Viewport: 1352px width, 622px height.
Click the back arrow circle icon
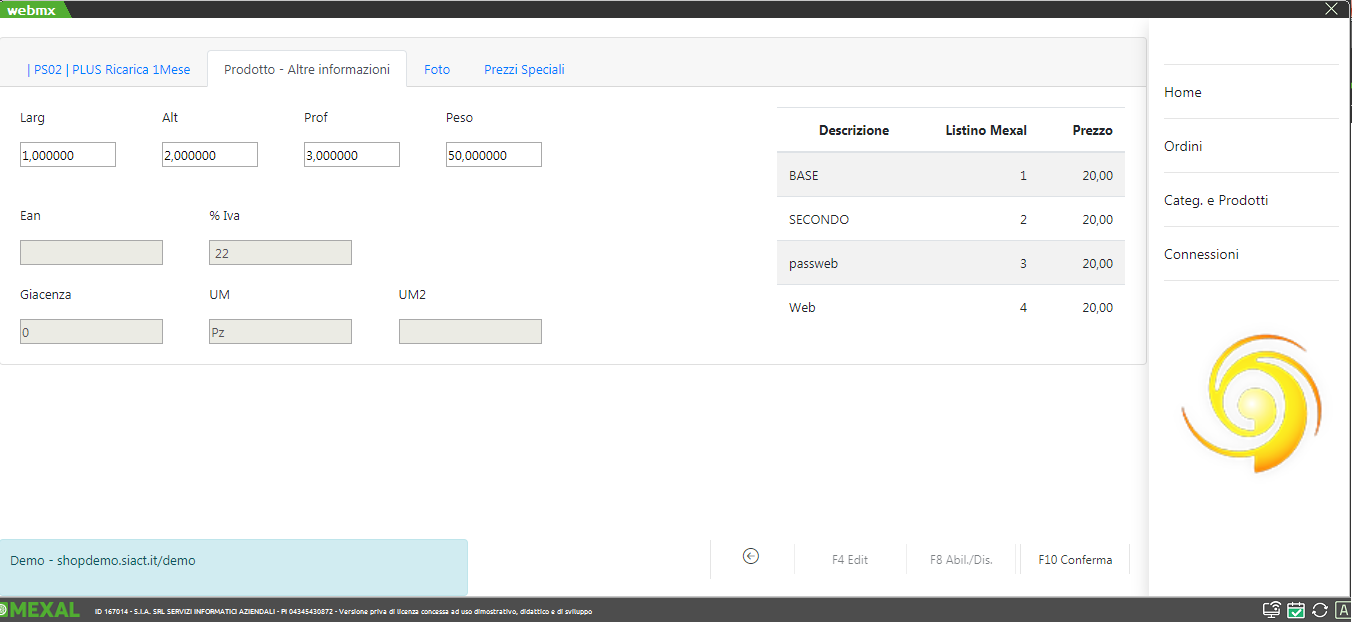click(x=751, y=557)
